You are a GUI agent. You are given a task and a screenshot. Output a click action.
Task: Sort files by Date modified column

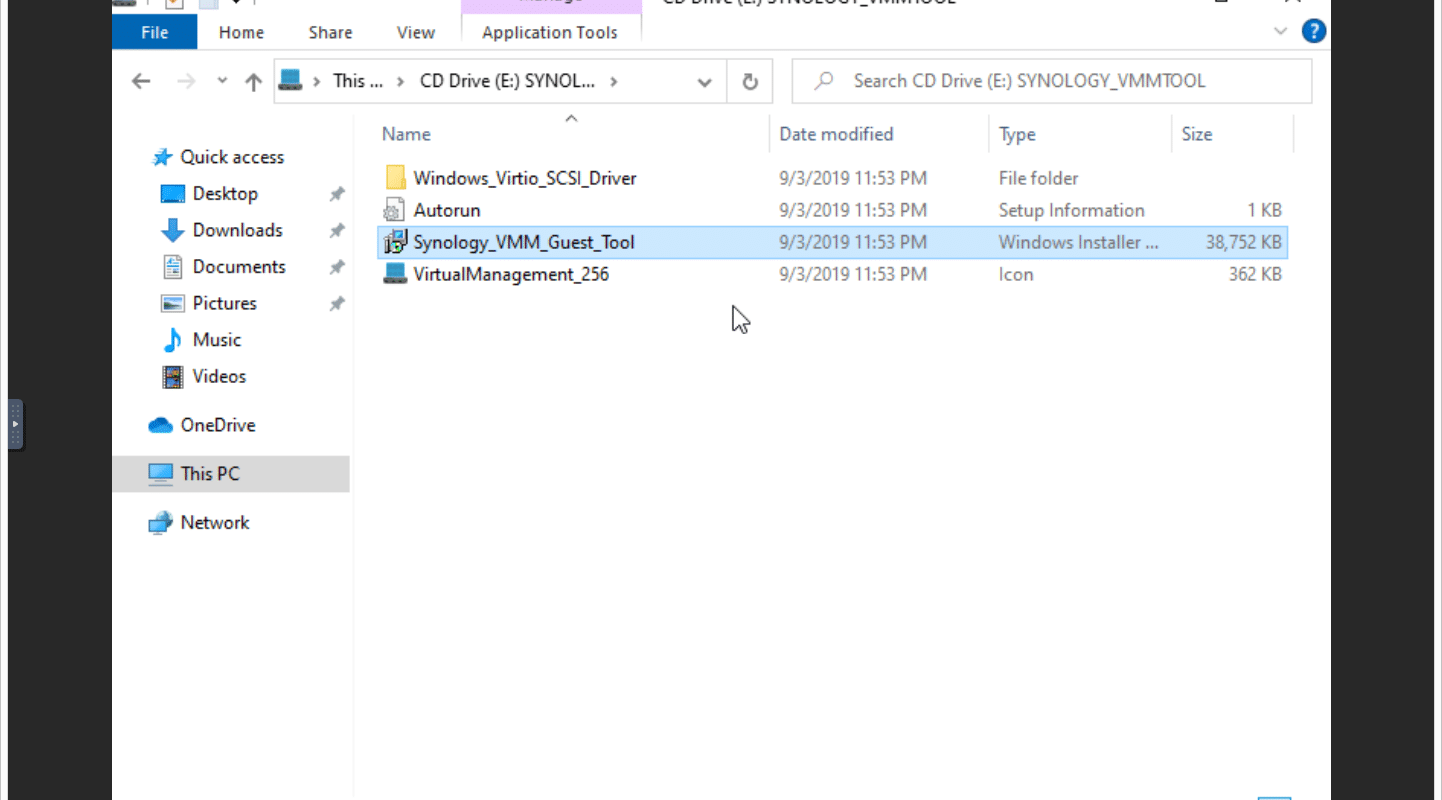(x=836, y=134)
